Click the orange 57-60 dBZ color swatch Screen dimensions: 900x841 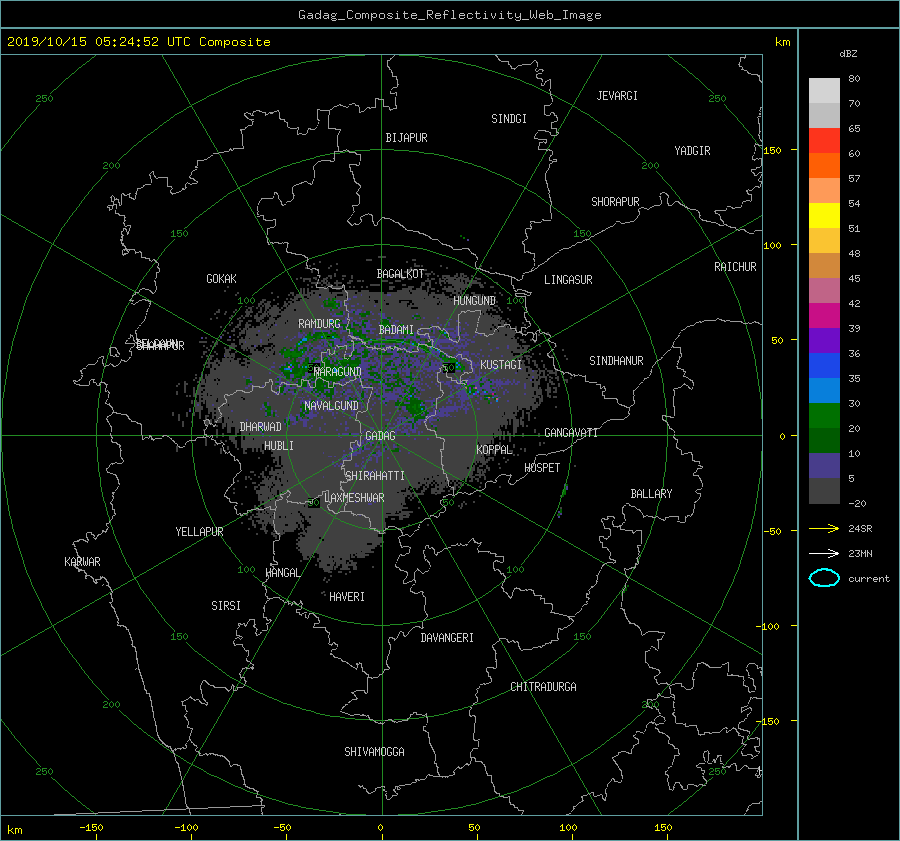pos(824,165)
